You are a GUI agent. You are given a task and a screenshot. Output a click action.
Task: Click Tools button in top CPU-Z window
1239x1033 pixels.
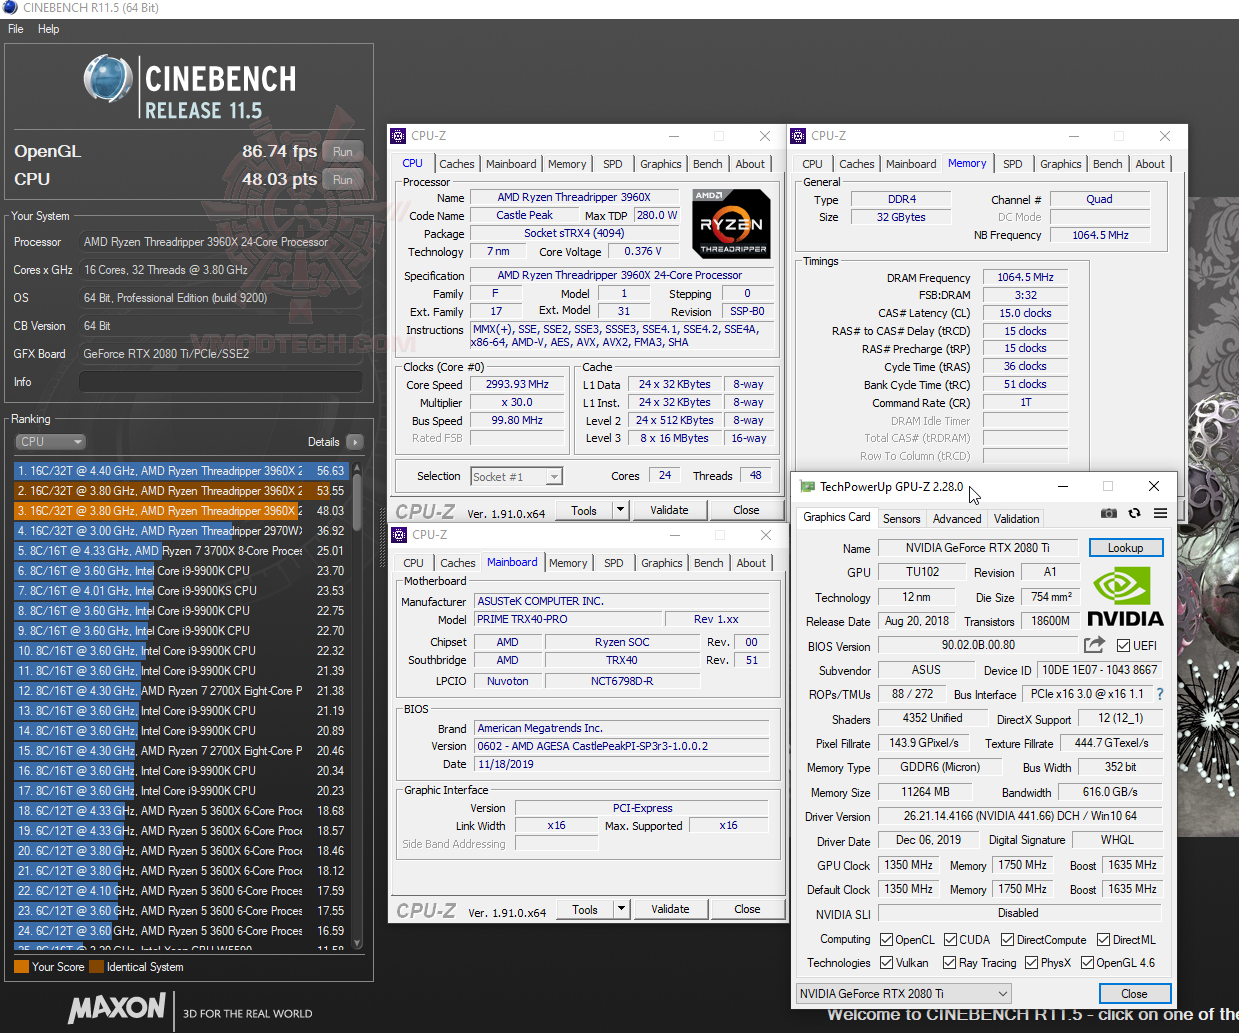pyautogui.click(x=584, y=510)
